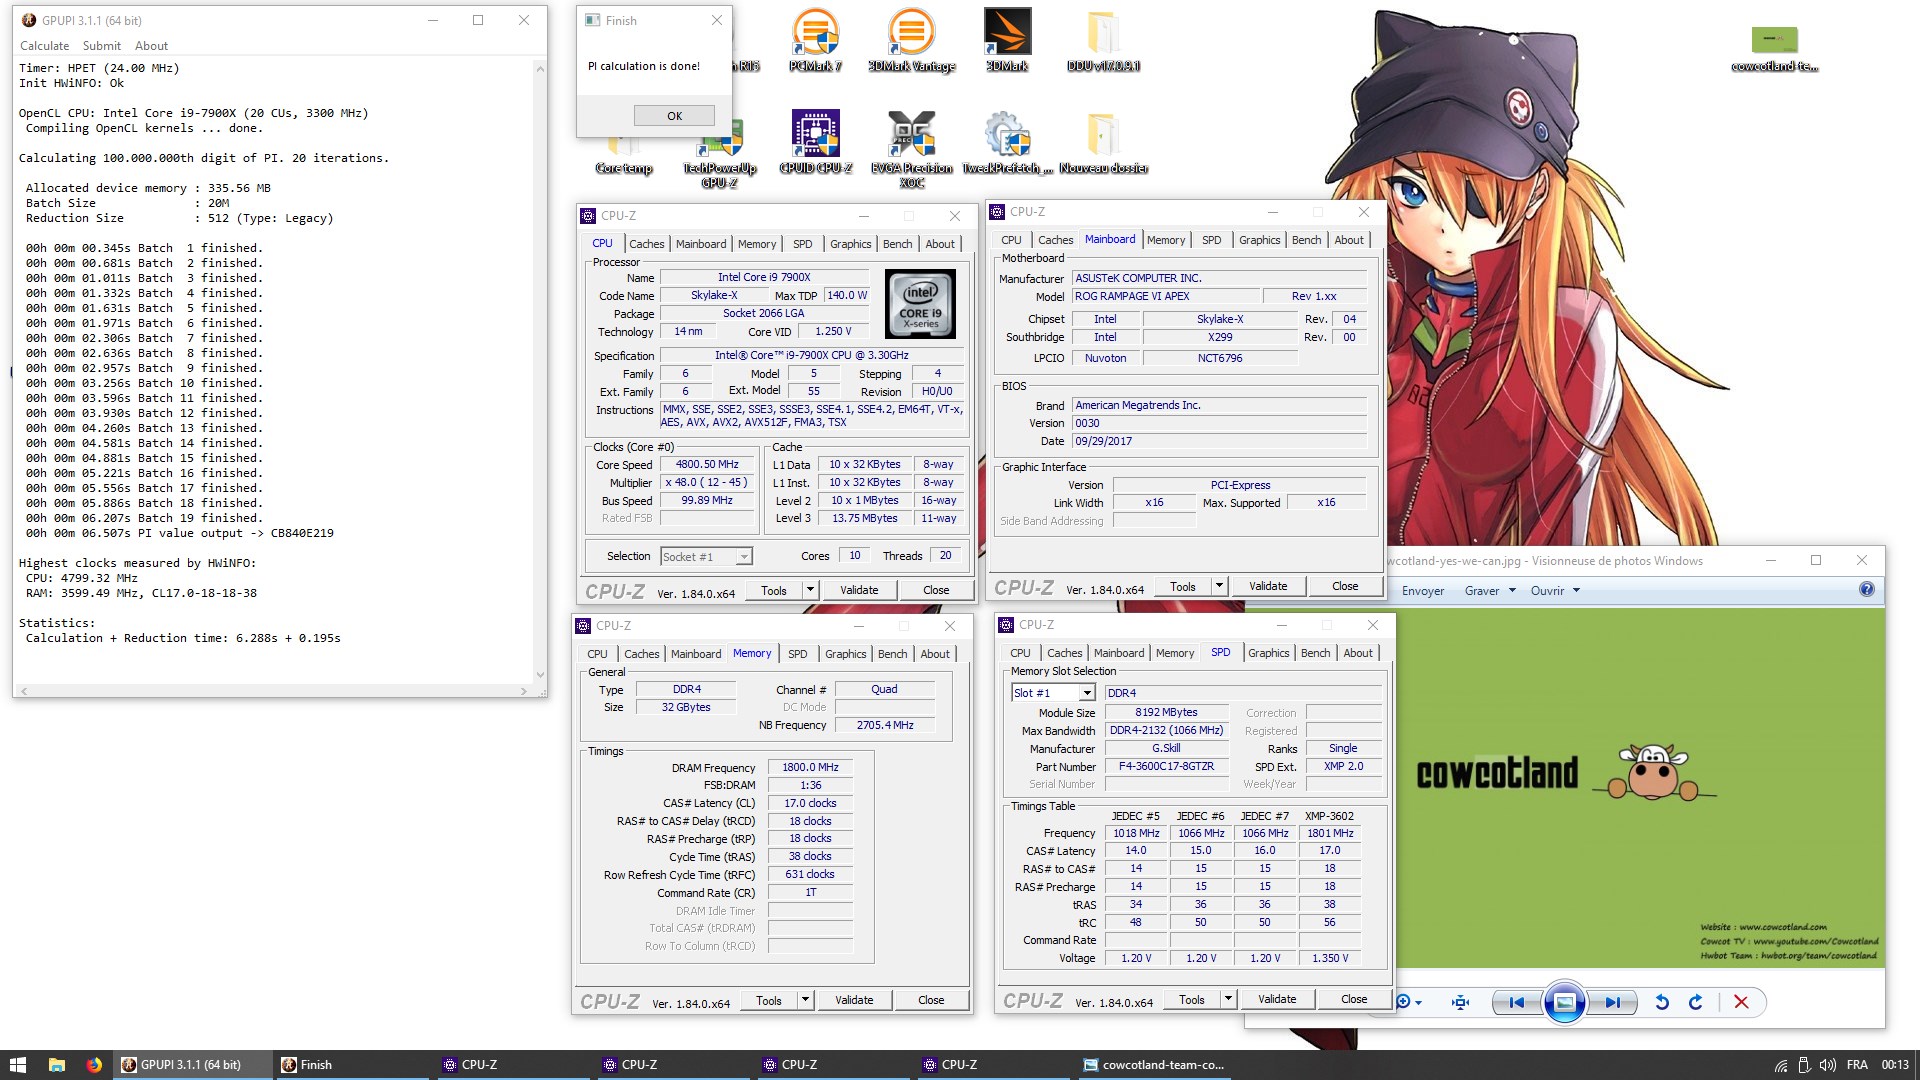1920x1080 pixels.
Task: Open Tools dropdown arrow in Mainboard window
Action: 1219,586
